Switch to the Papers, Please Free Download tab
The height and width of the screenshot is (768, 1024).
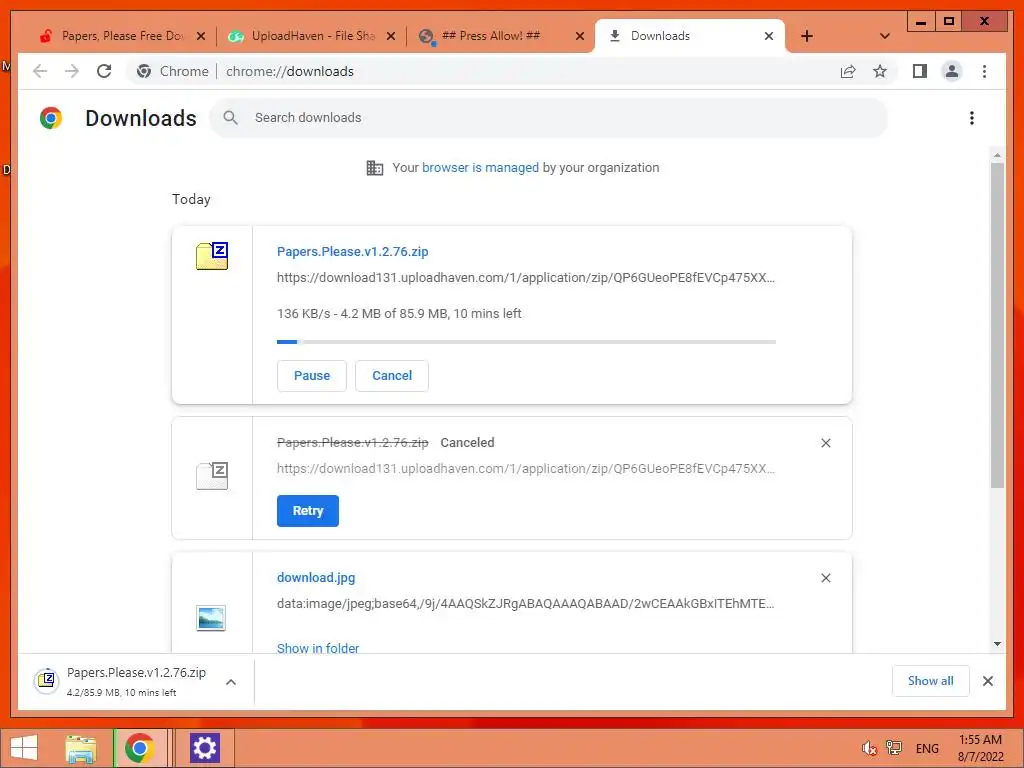pyautogui.click(x=121, y=36)
